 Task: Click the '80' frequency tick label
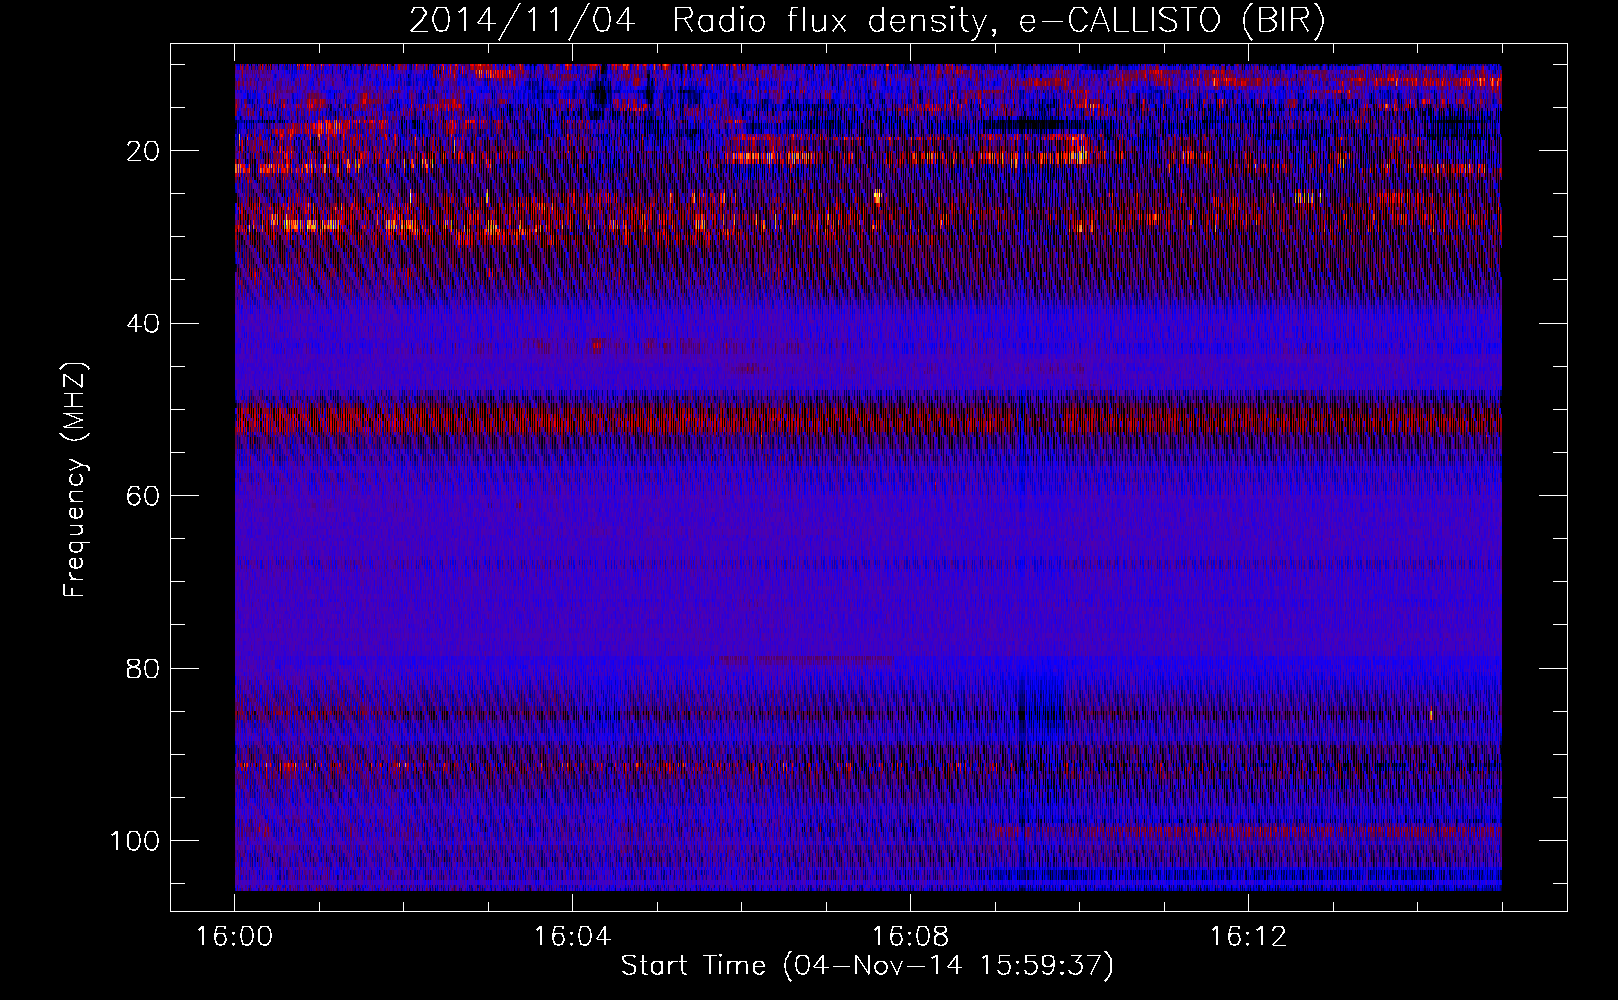coord(144,668)
